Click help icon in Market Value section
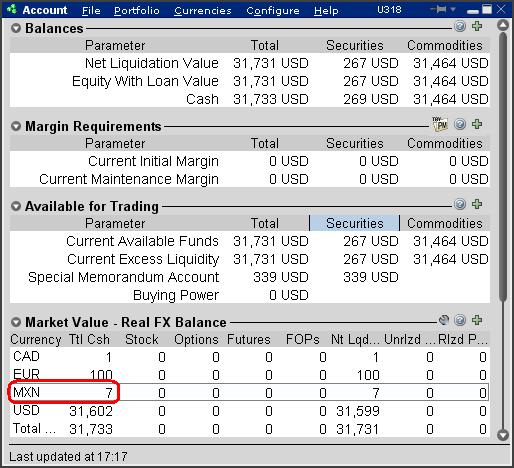 (460, 320)
